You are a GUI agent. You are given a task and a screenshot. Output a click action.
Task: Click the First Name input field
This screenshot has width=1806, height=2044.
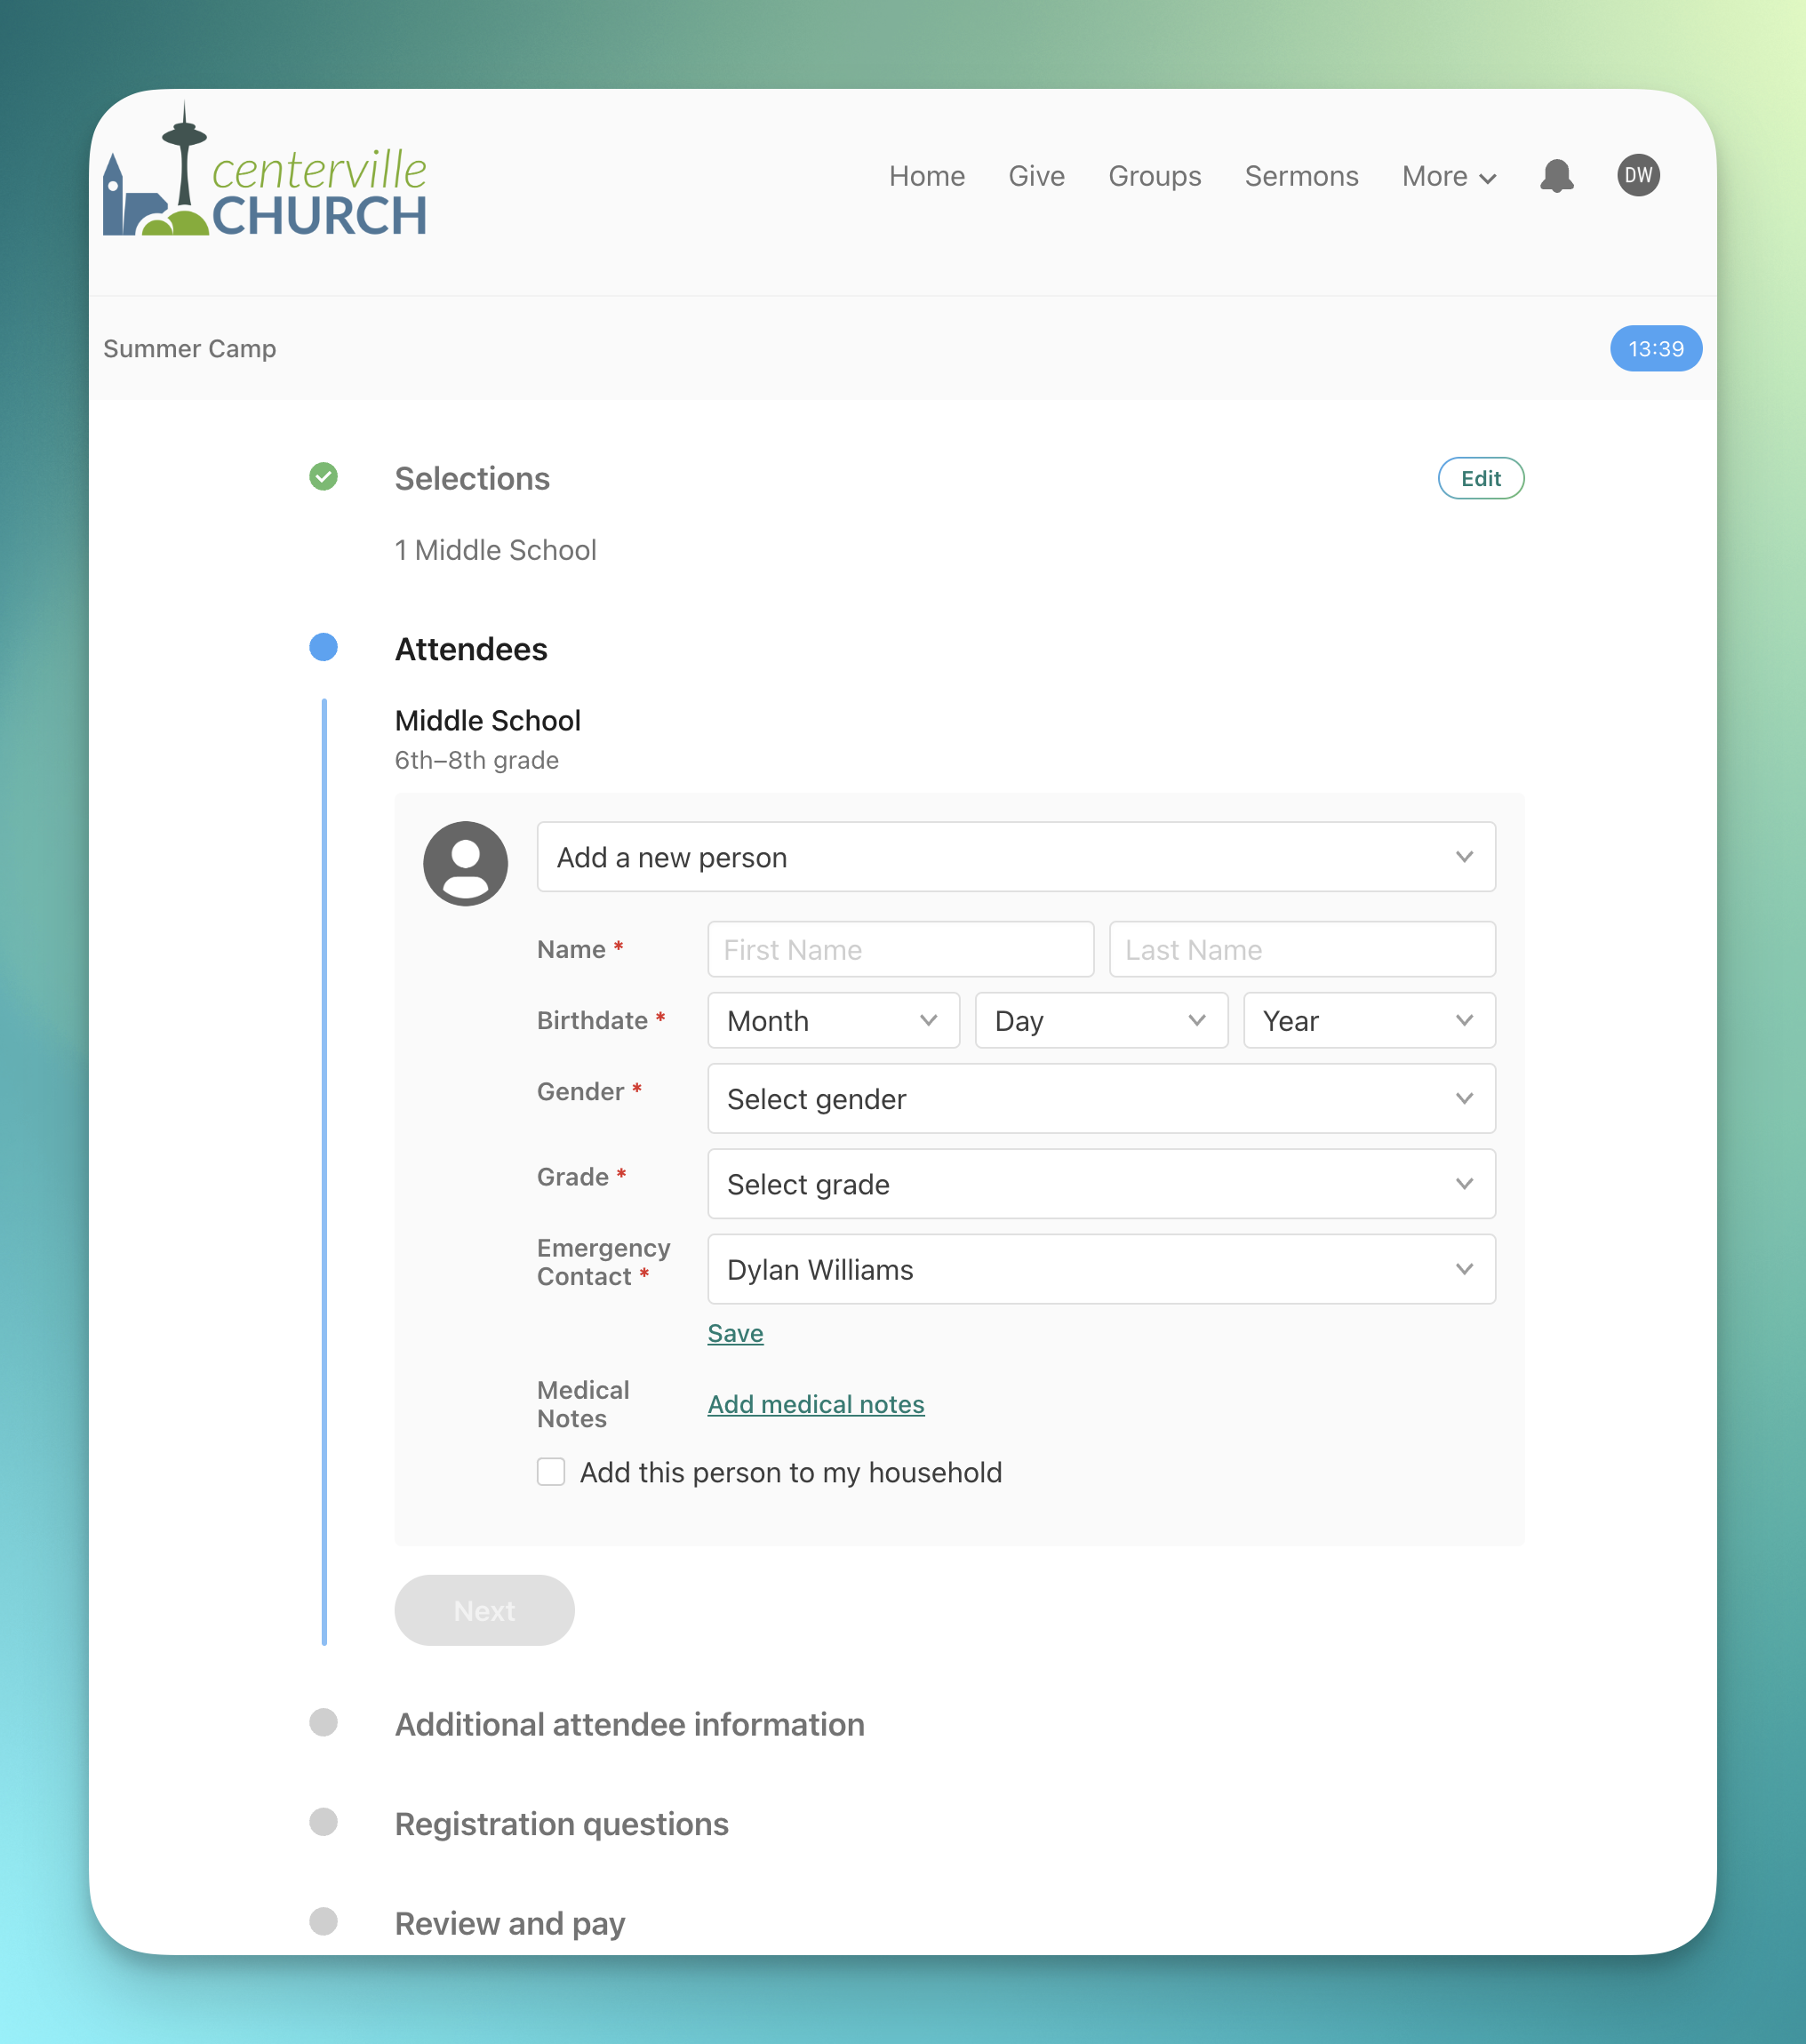(900, 949)
